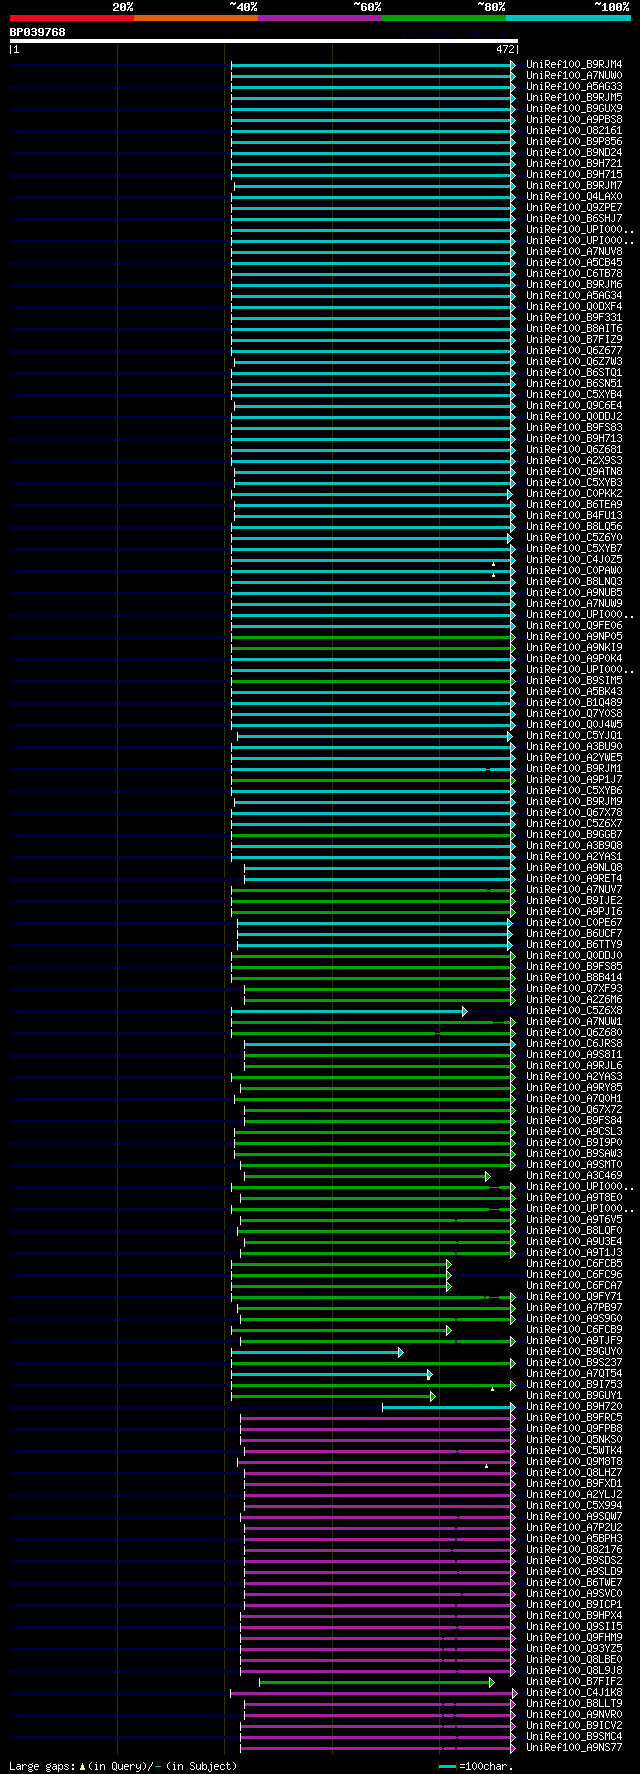
Task: Select the label UniRef100_C5YJQ1
Action: pos(574,735)
